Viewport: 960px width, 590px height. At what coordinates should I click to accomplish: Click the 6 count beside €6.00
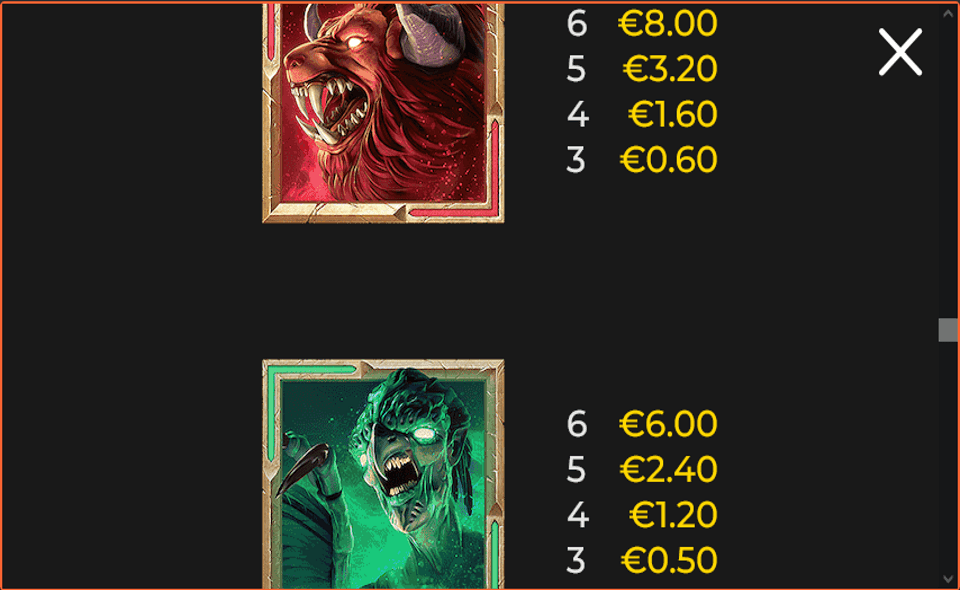pos(577,424)
